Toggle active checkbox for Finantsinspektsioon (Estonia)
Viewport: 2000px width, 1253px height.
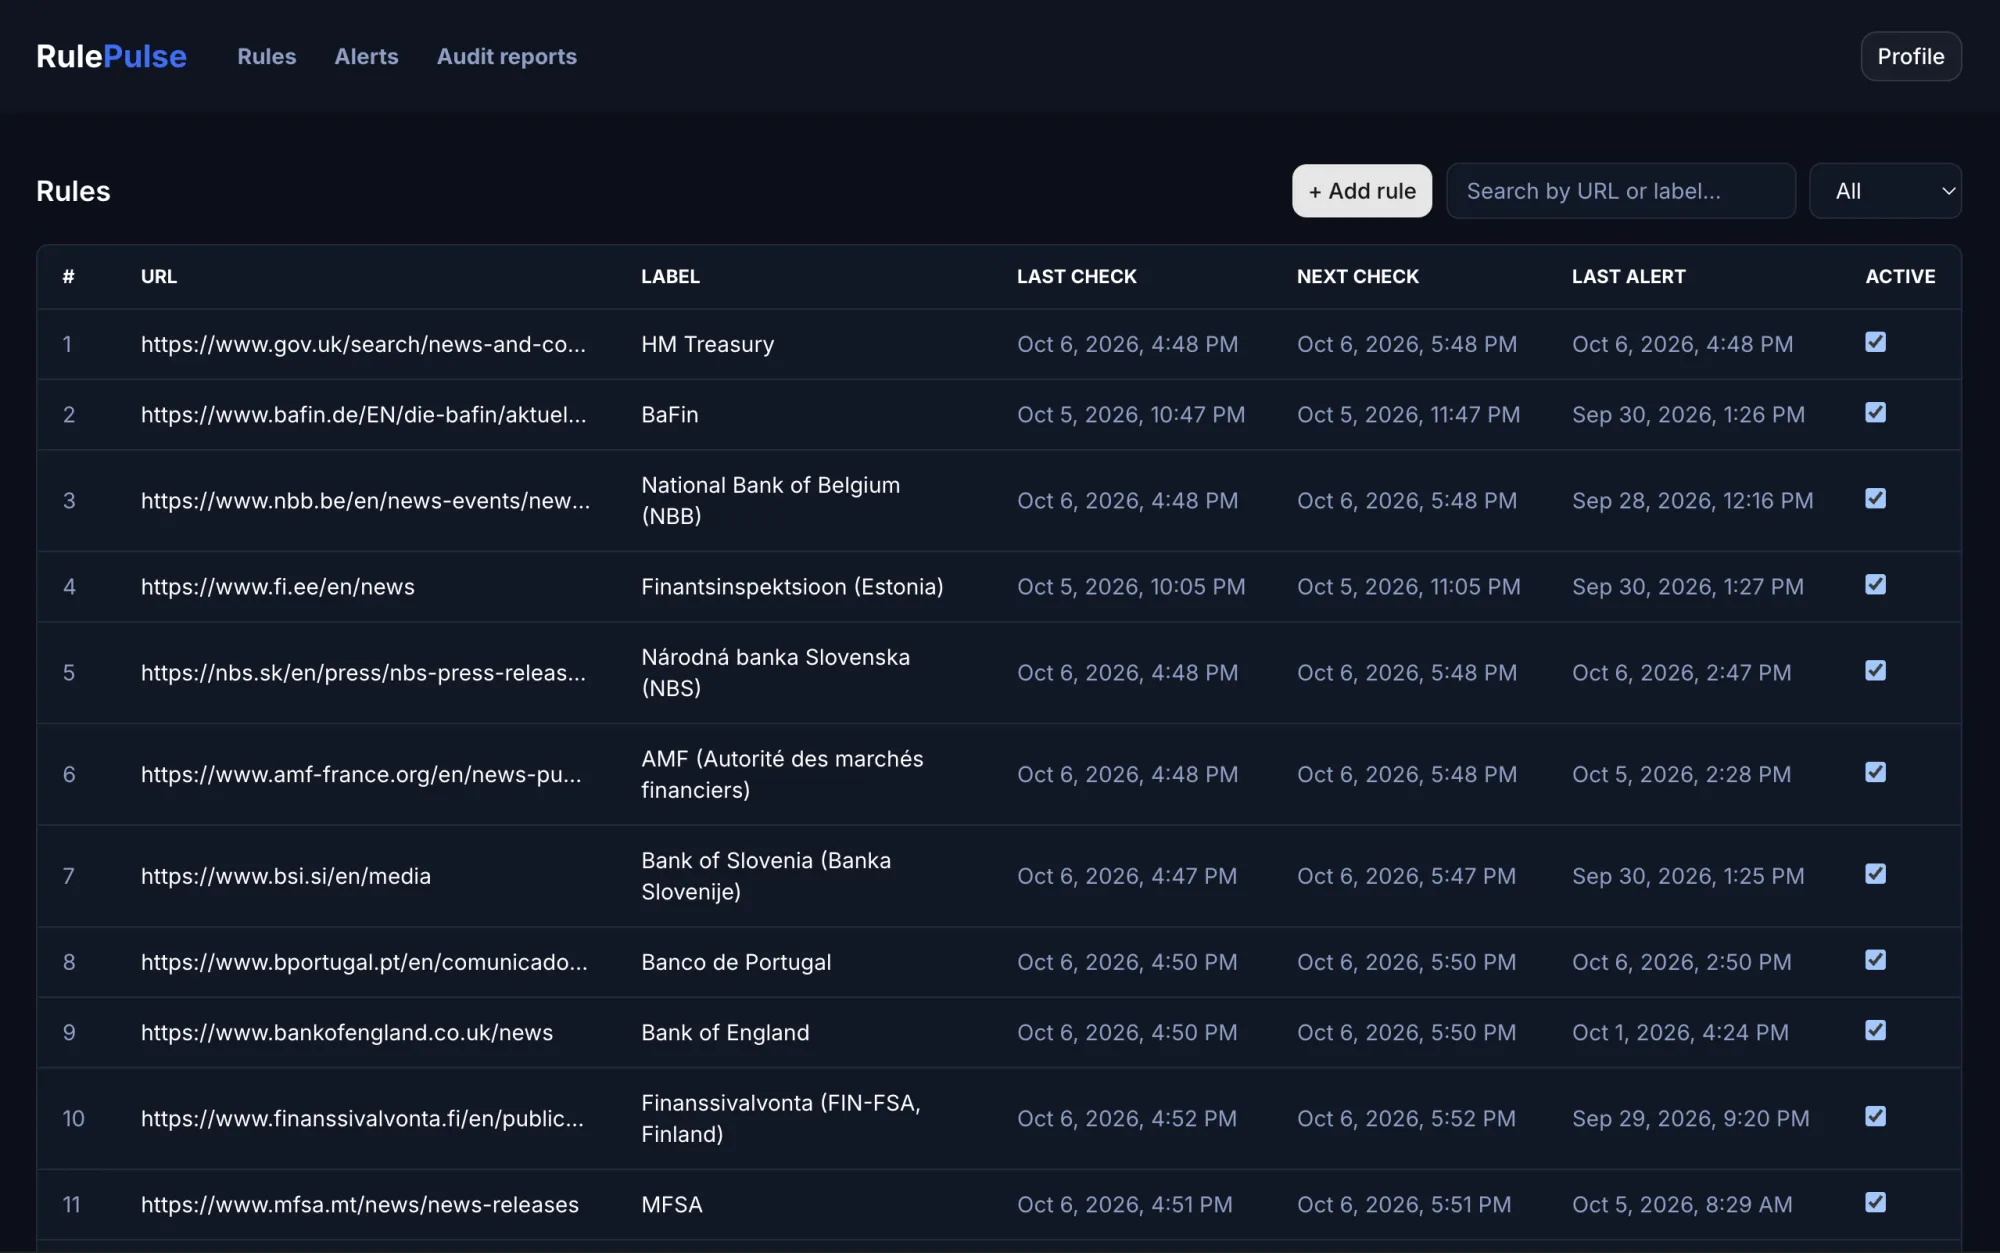click(1875, 584)
